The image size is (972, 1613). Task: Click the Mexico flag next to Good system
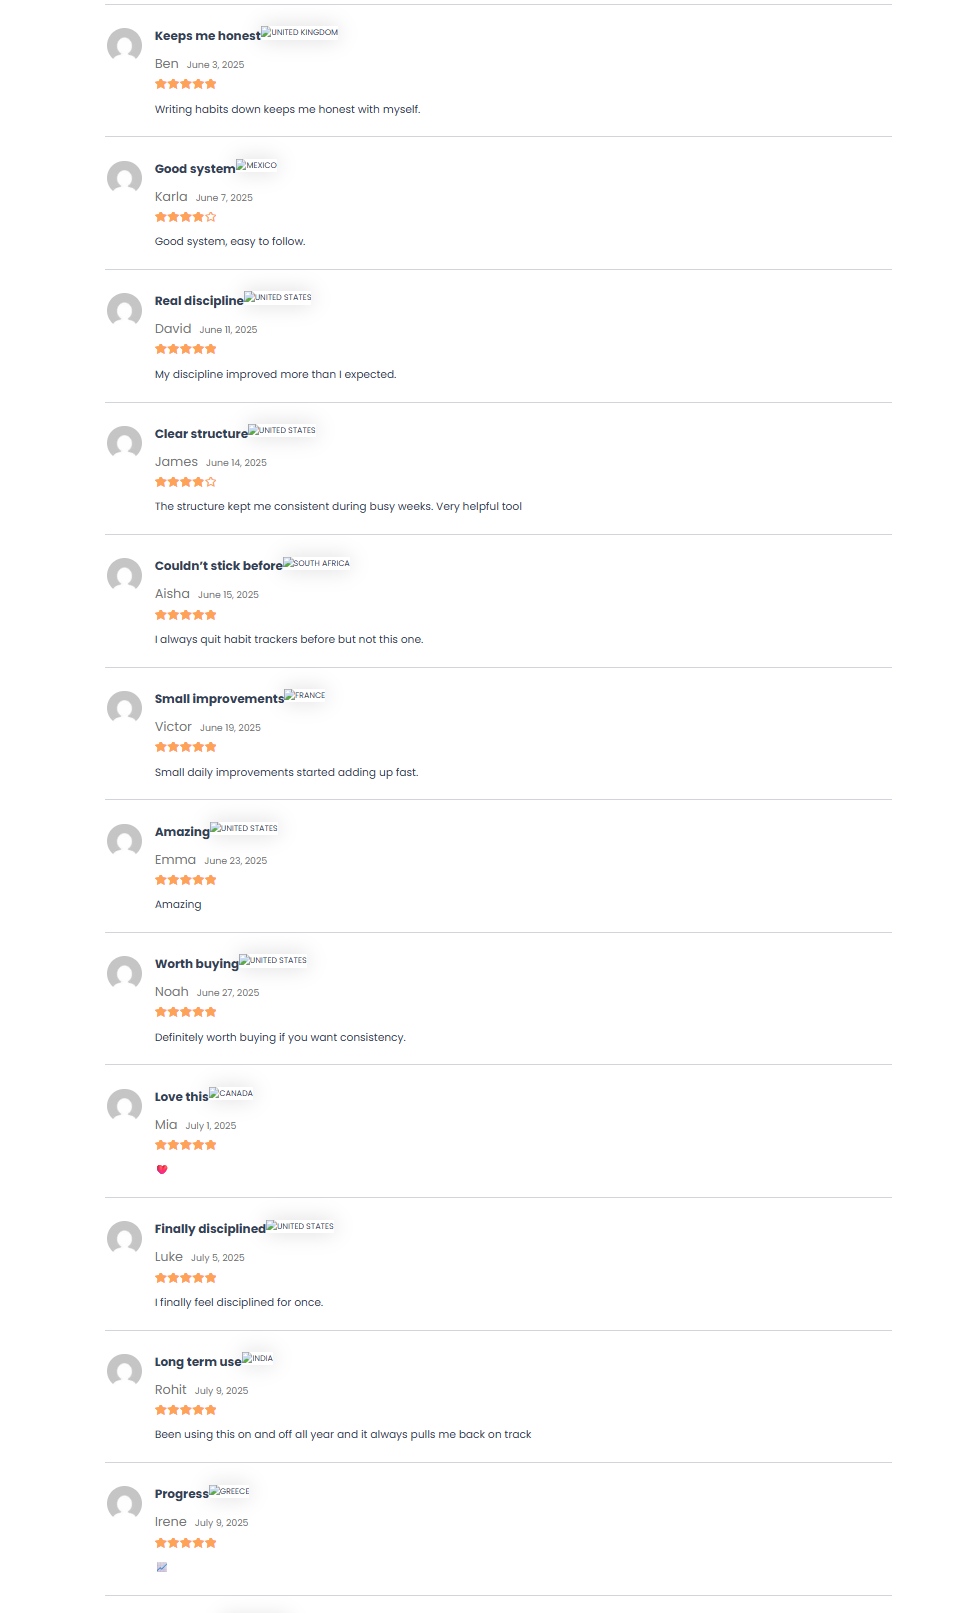click(257, 165)
